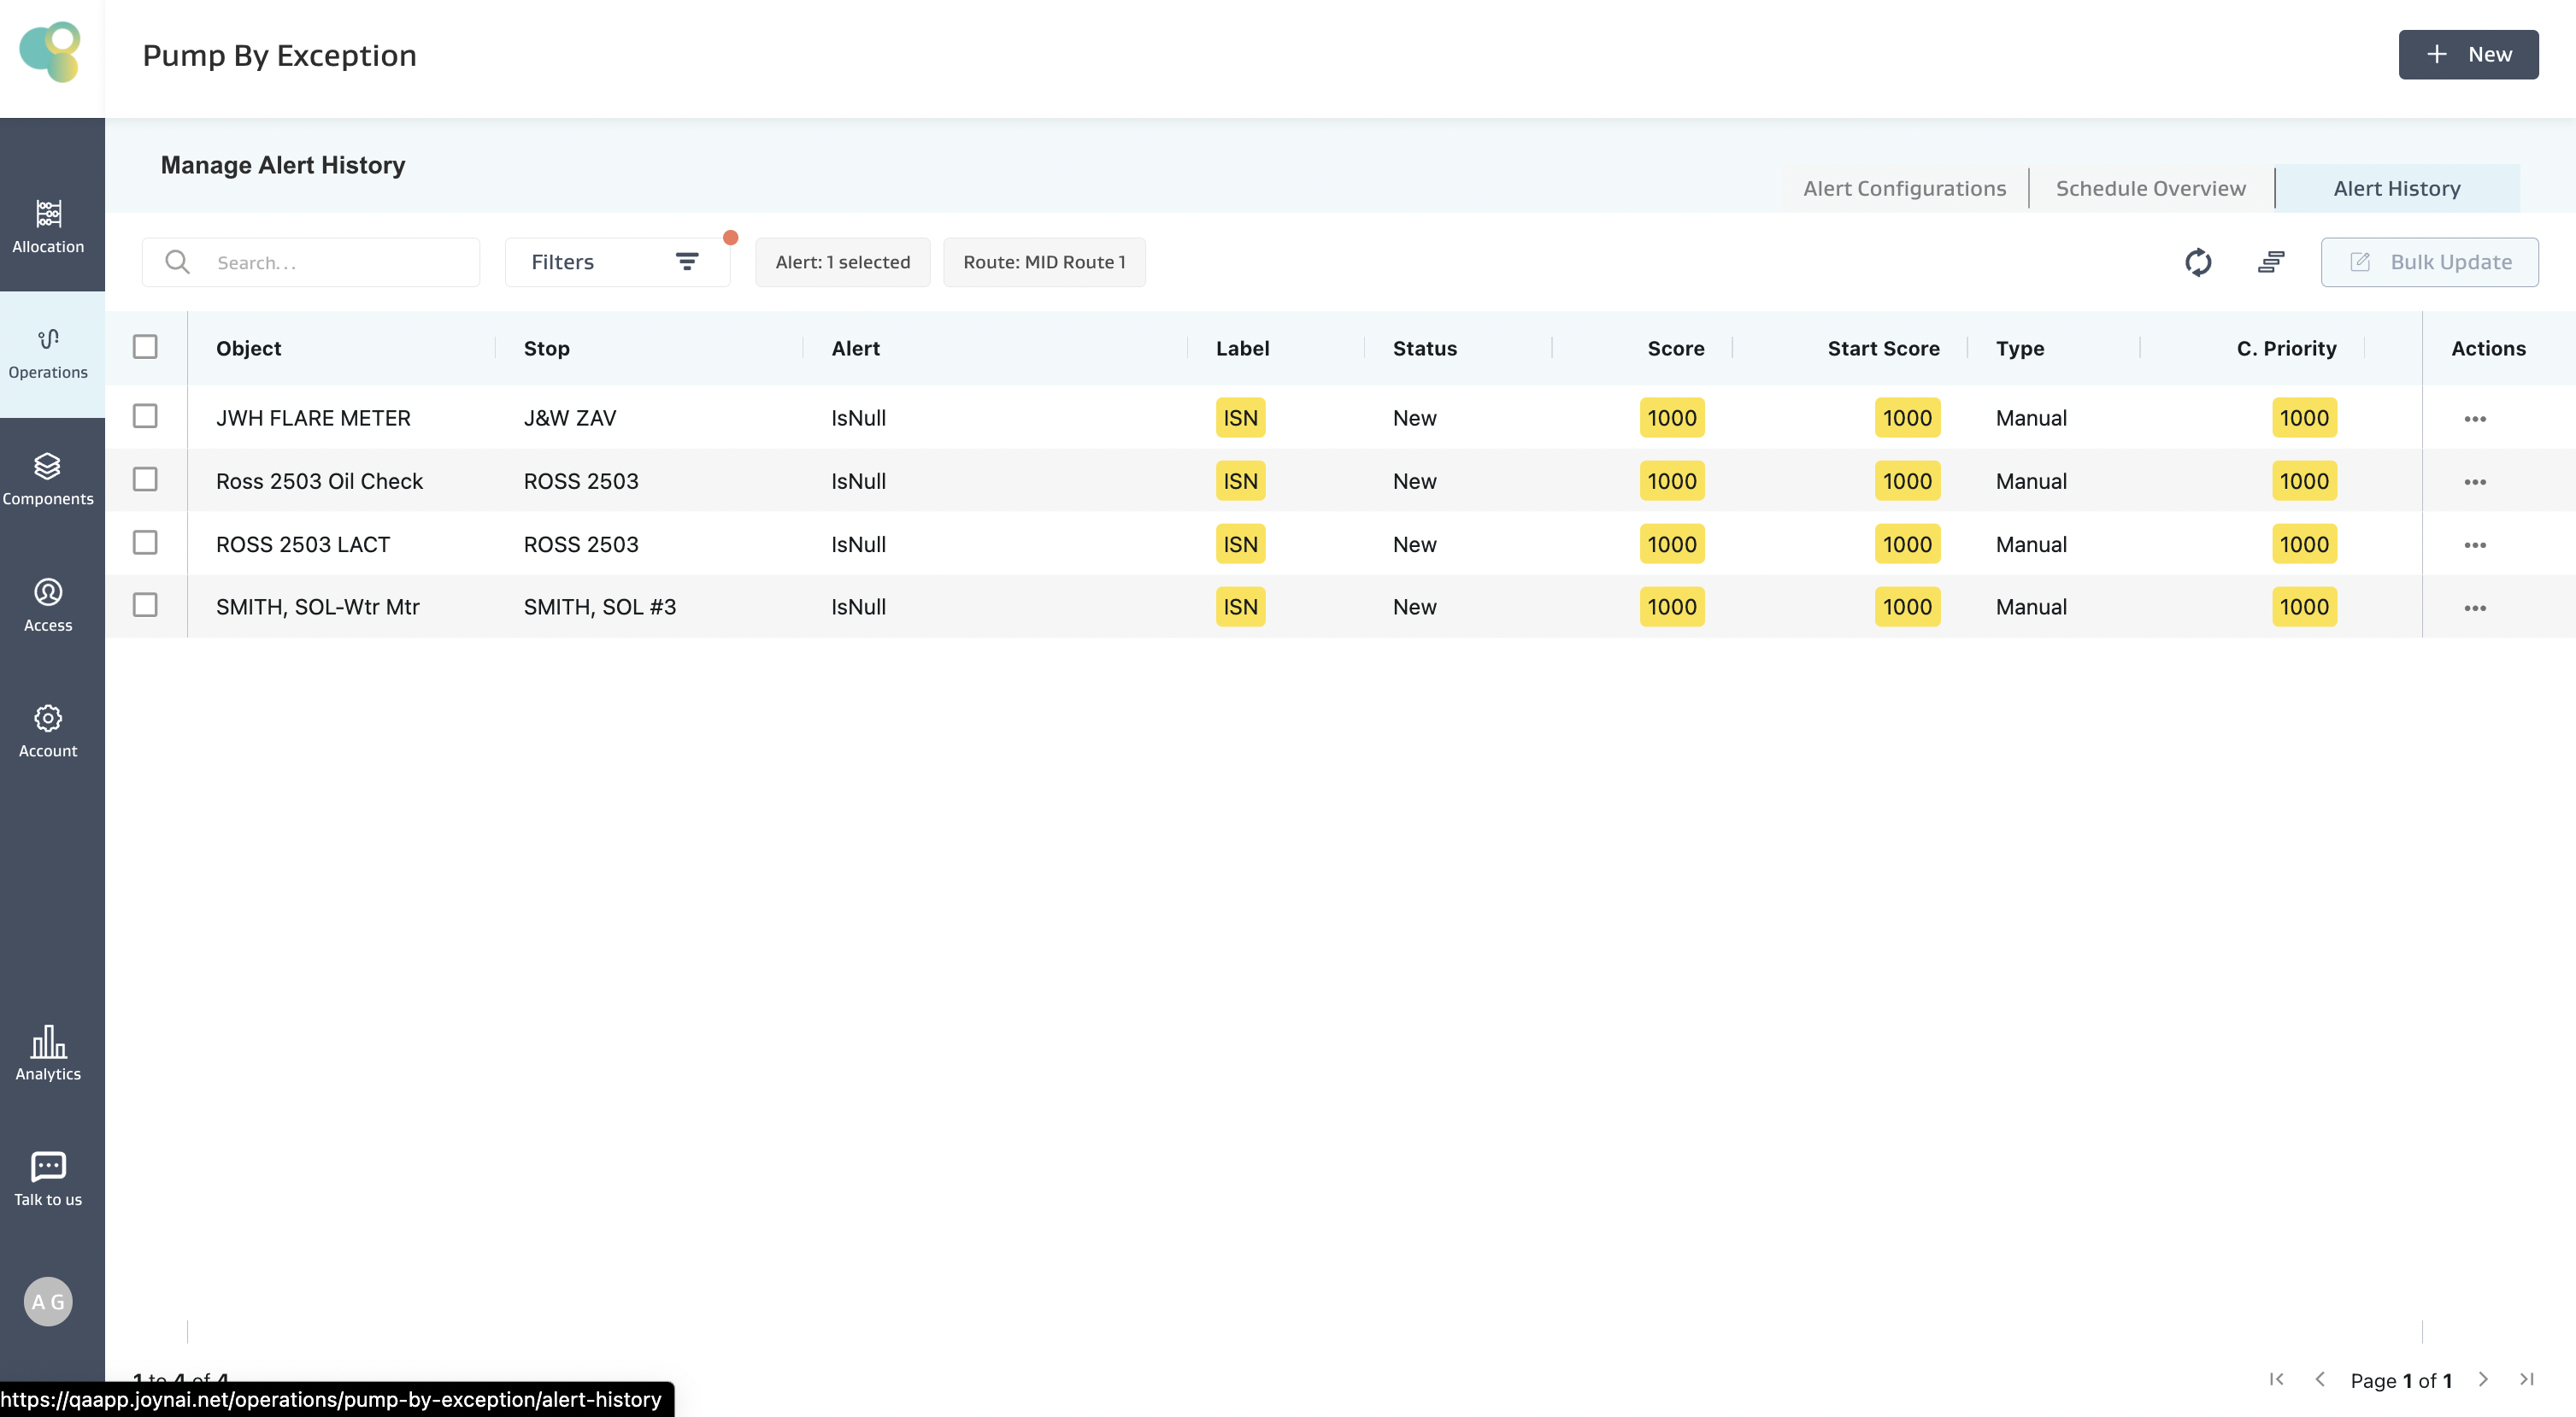Toggle the select-all header checkbox

point(145,347)
